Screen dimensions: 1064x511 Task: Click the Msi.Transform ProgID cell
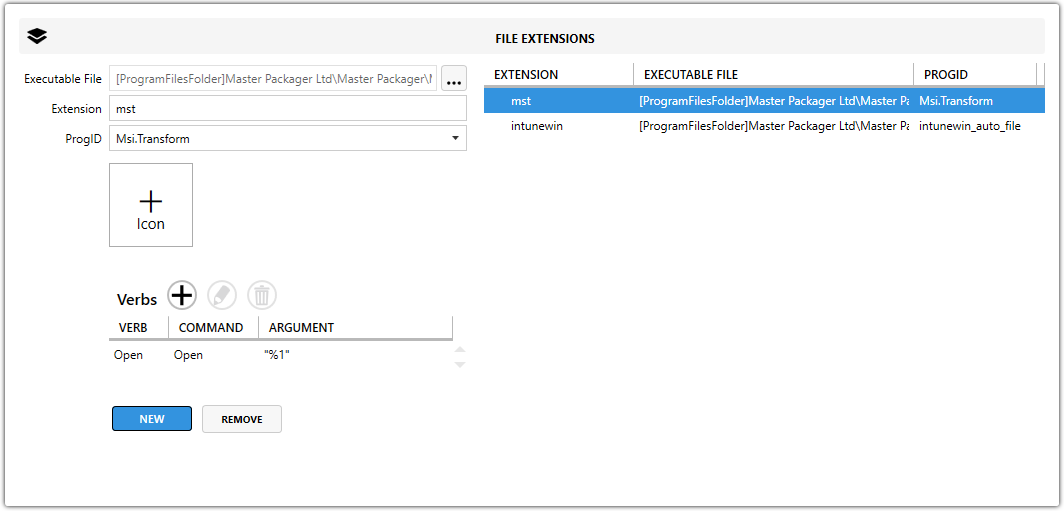956,101
